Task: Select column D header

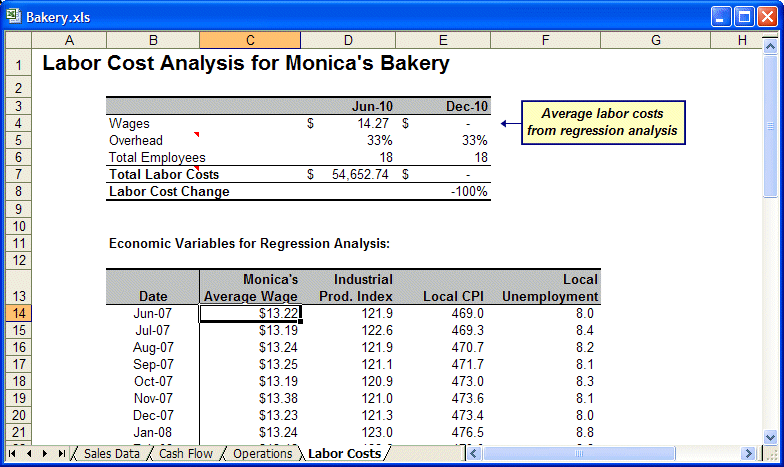Action: point(348,40)
